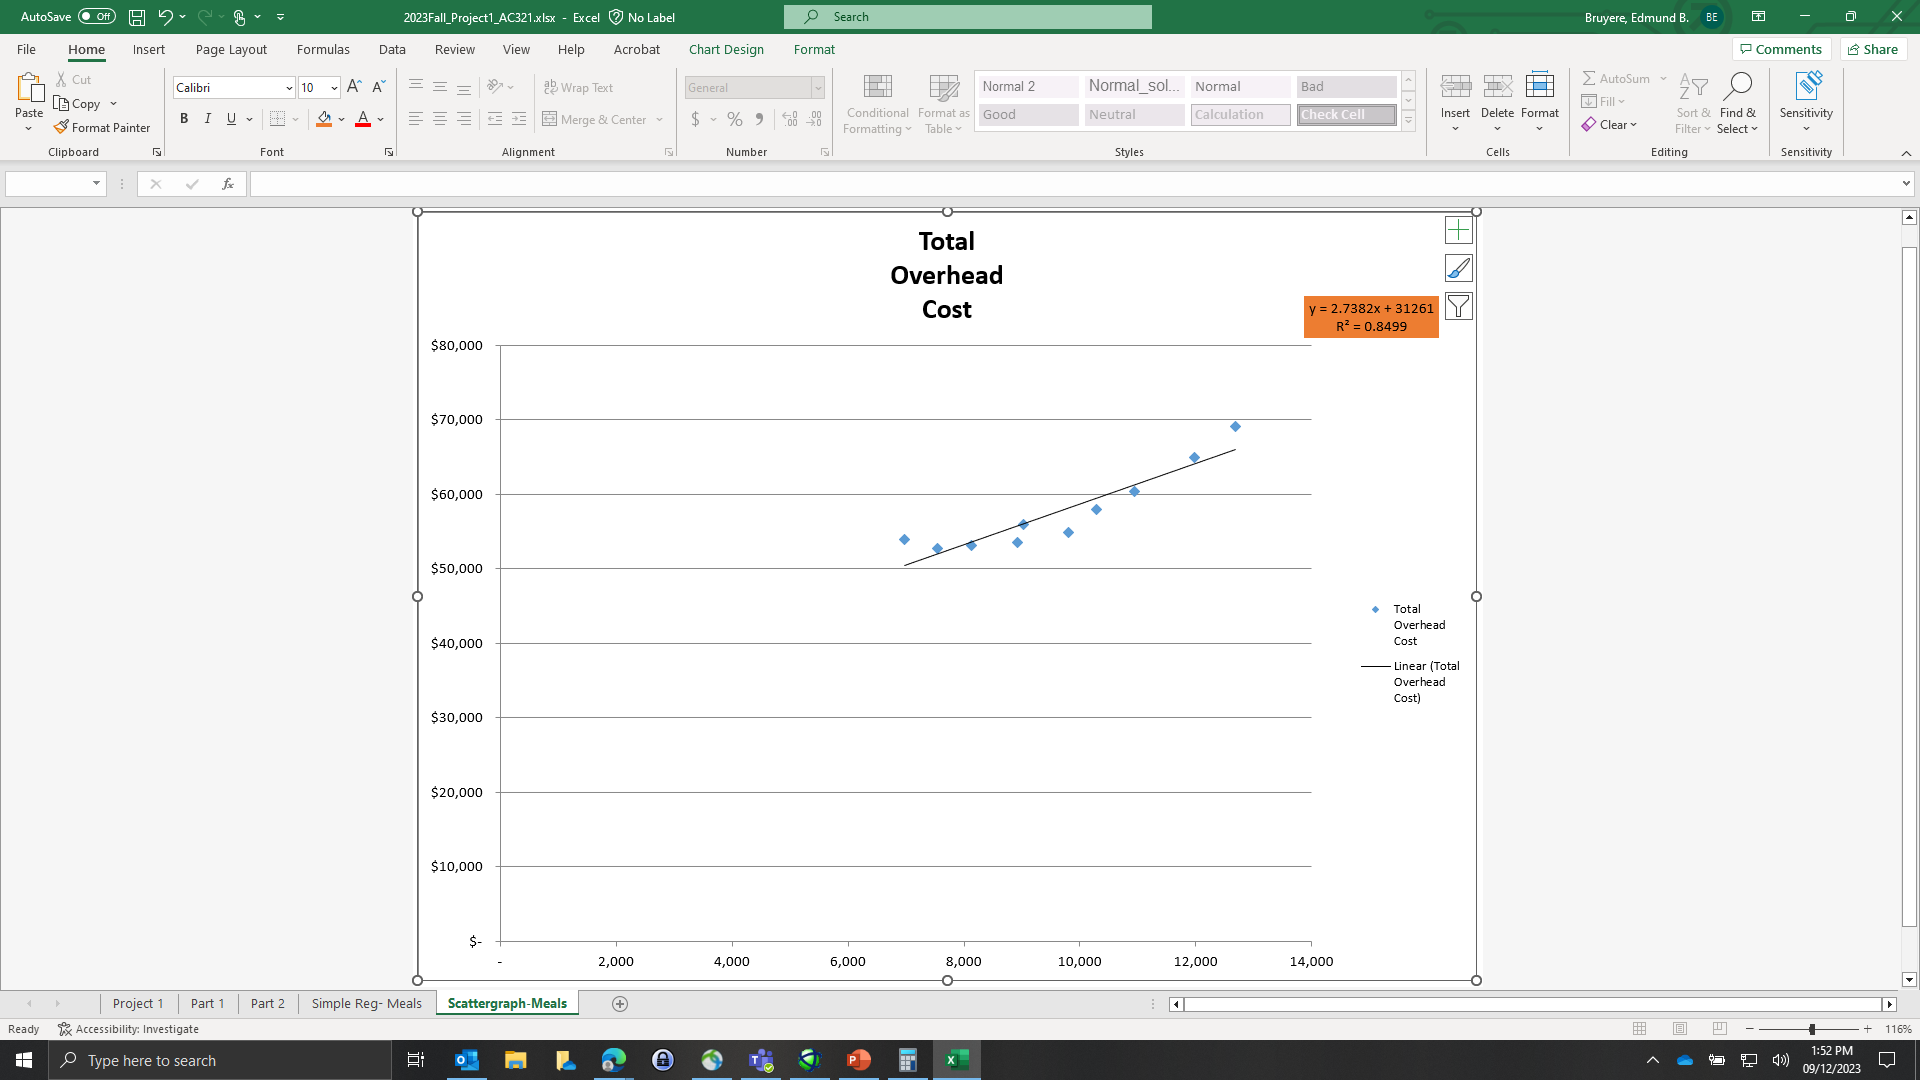Click the Format Painter icon
Image resolution: width=1920 pixels, height=1080 pixels.
tap(62, 127)
